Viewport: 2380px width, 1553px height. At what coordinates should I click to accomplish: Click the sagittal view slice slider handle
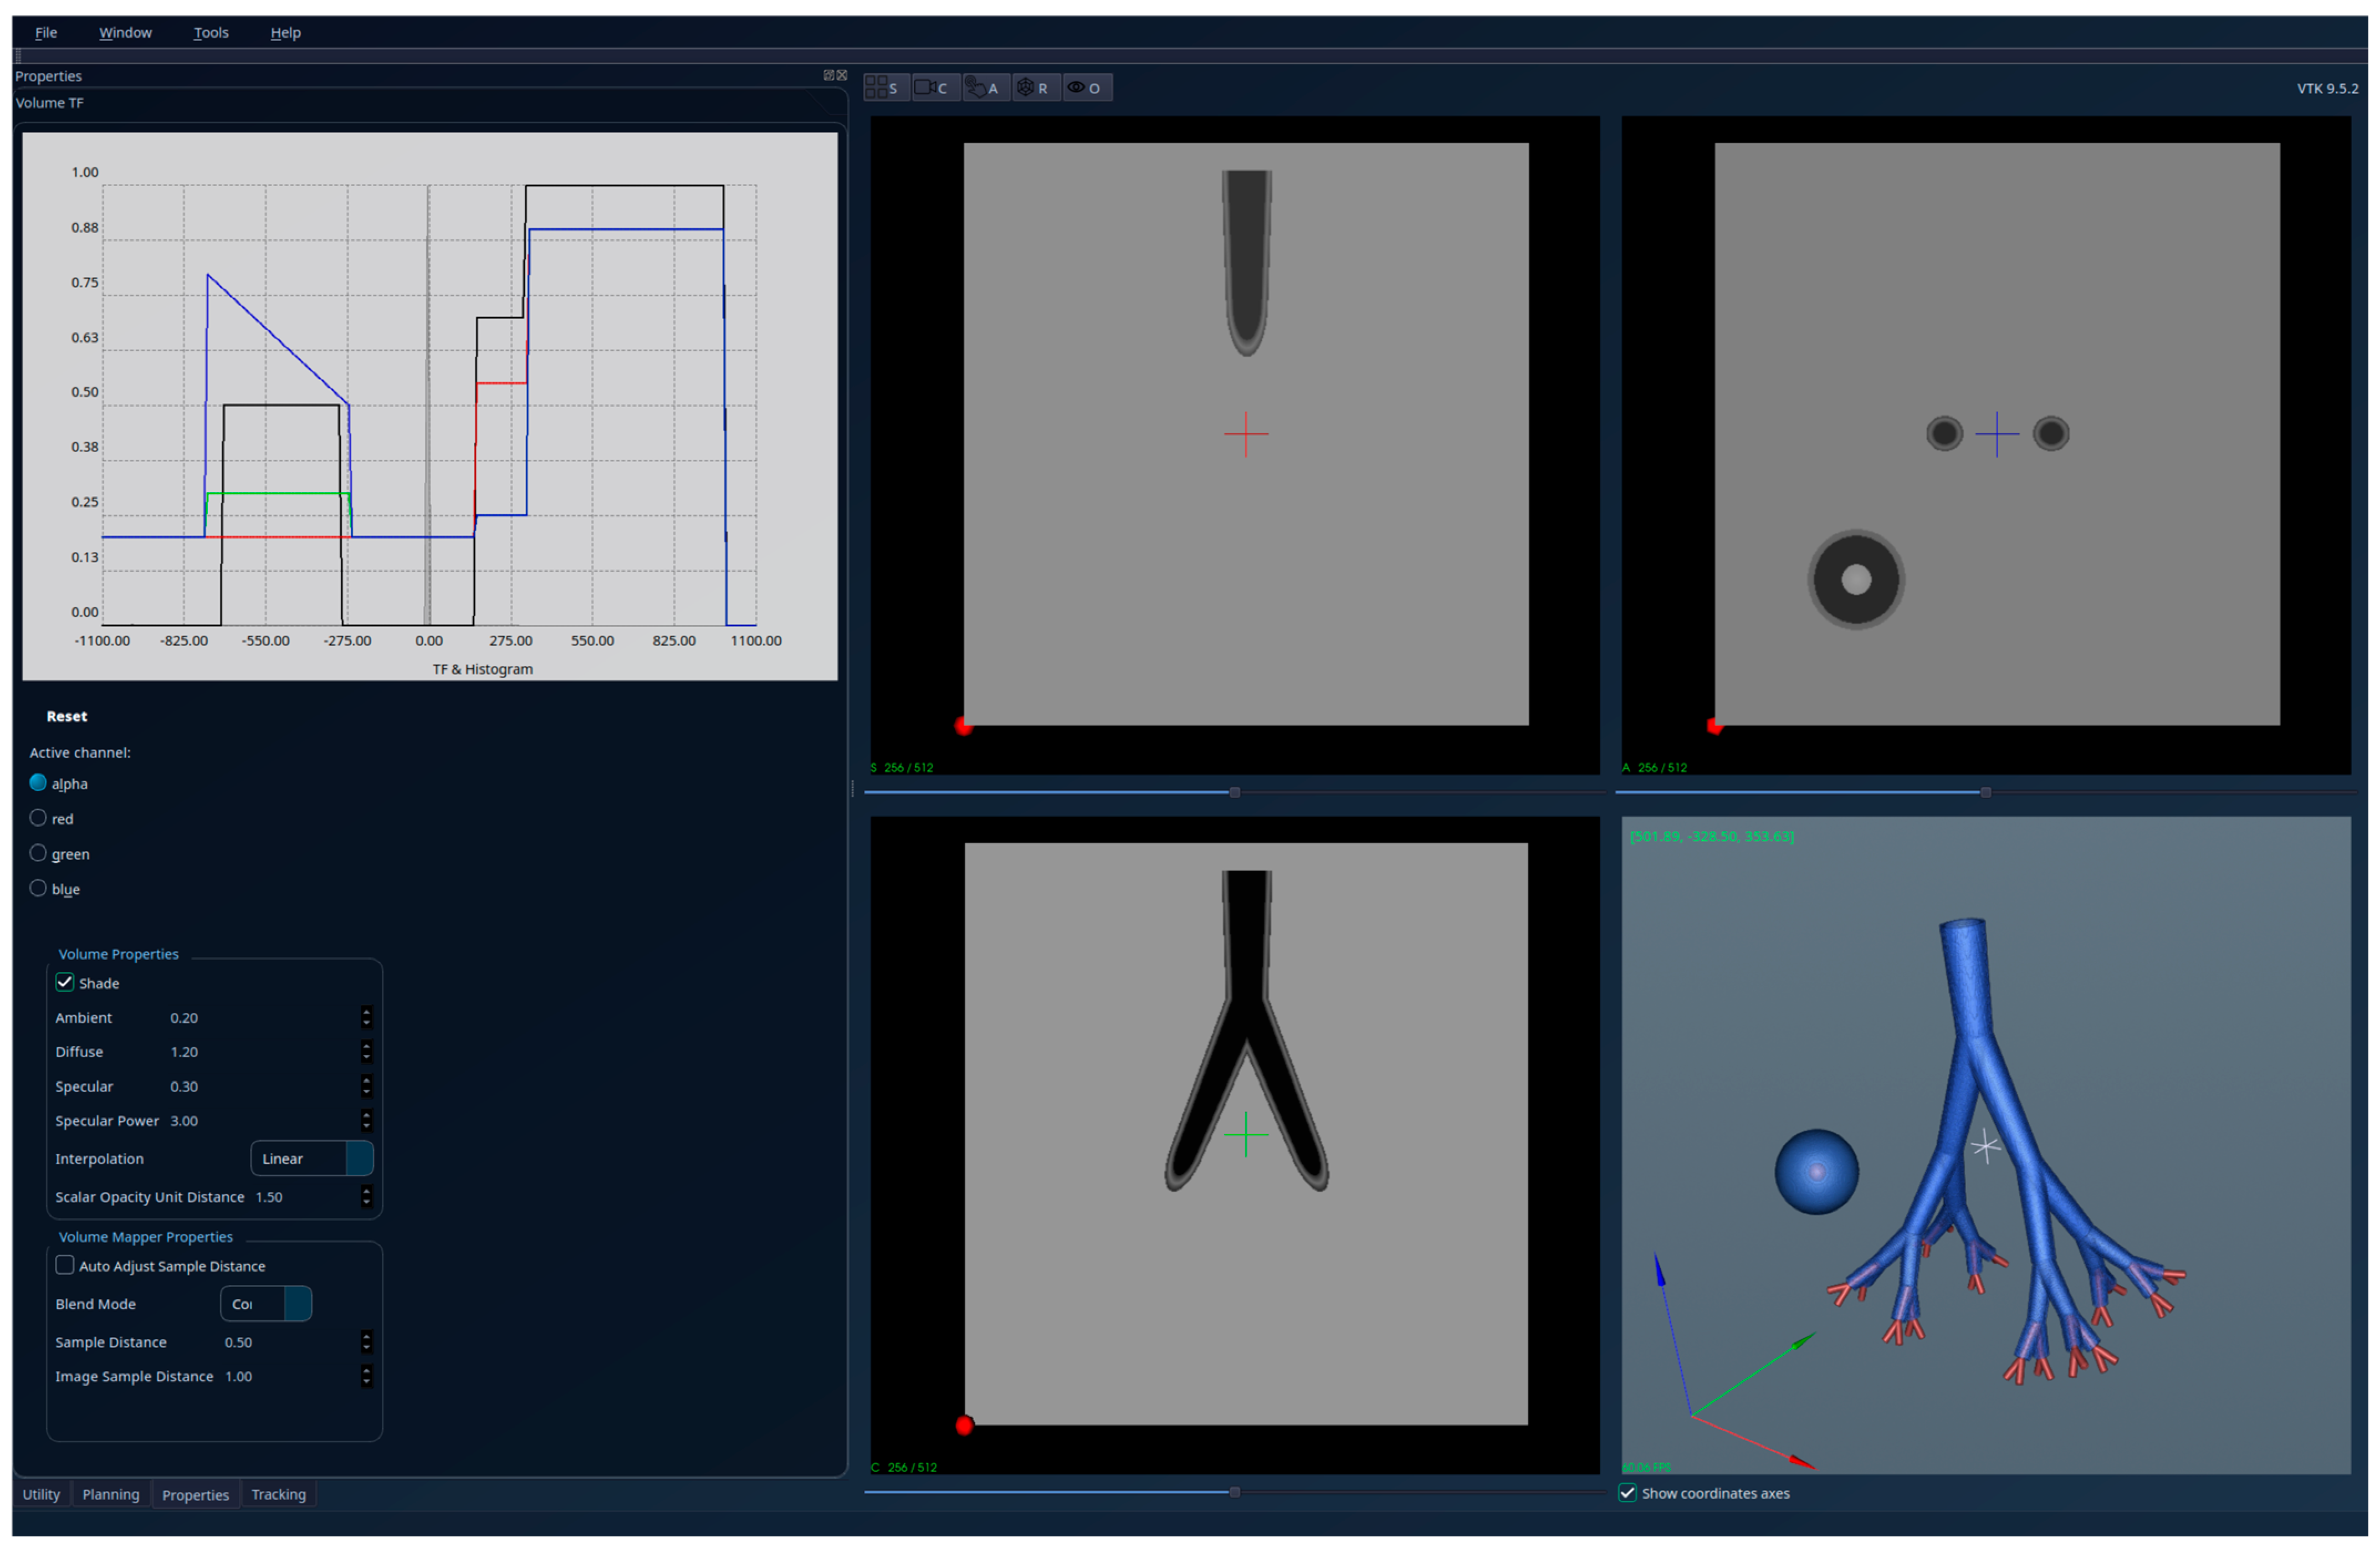[x=1235, y=792]
